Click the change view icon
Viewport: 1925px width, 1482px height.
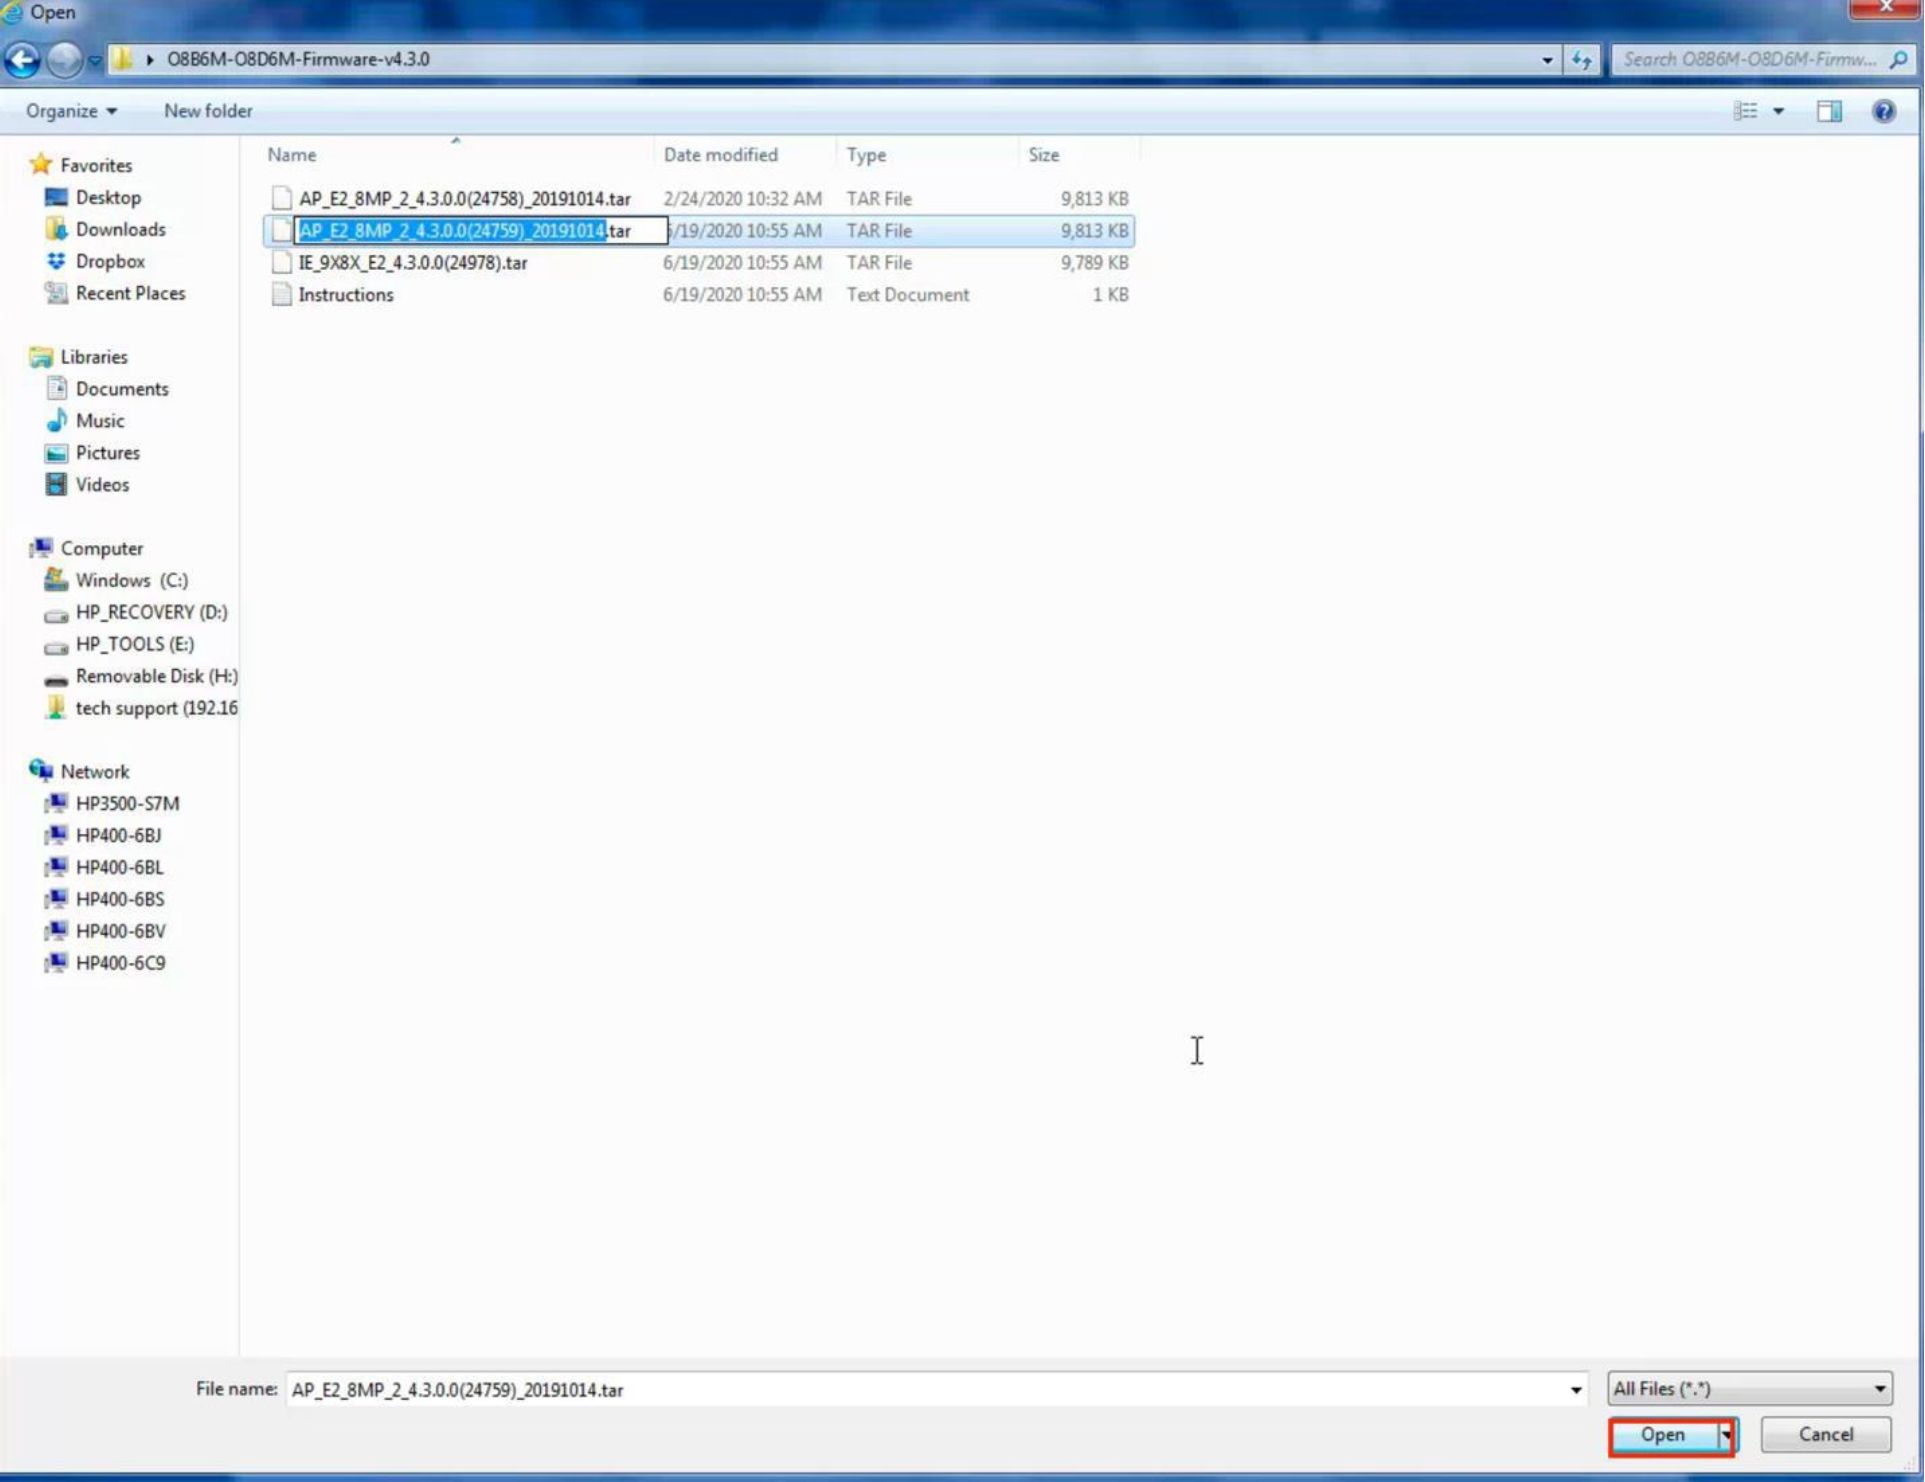[x=1745, y=111]
